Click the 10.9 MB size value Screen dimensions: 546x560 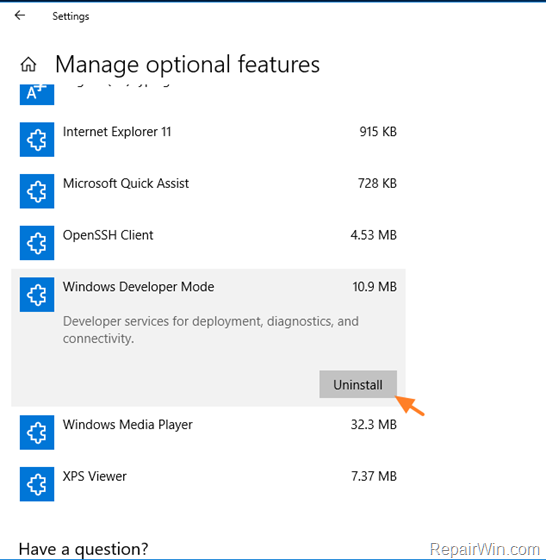(375, 287)
